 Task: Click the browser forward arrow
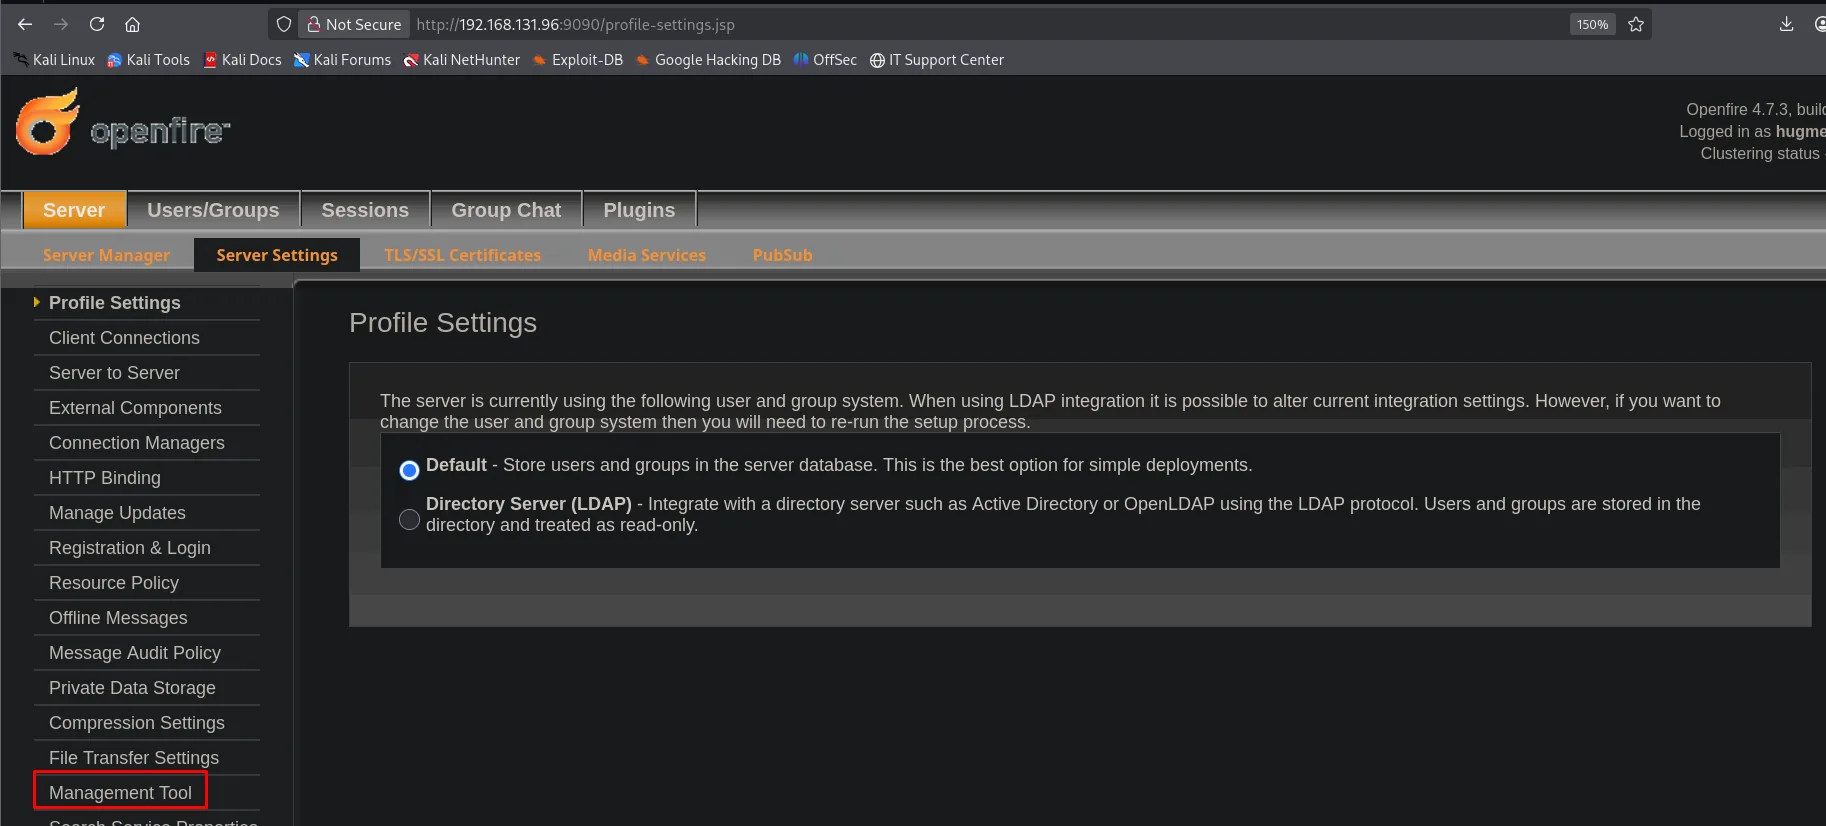61,24
